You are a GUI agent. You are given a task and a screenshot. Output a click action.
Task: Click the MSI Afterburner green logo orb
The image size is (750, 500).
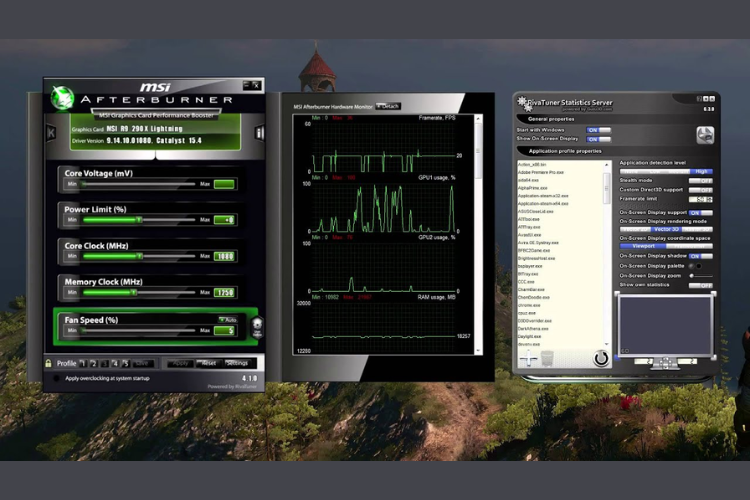[x=63, y=98]
